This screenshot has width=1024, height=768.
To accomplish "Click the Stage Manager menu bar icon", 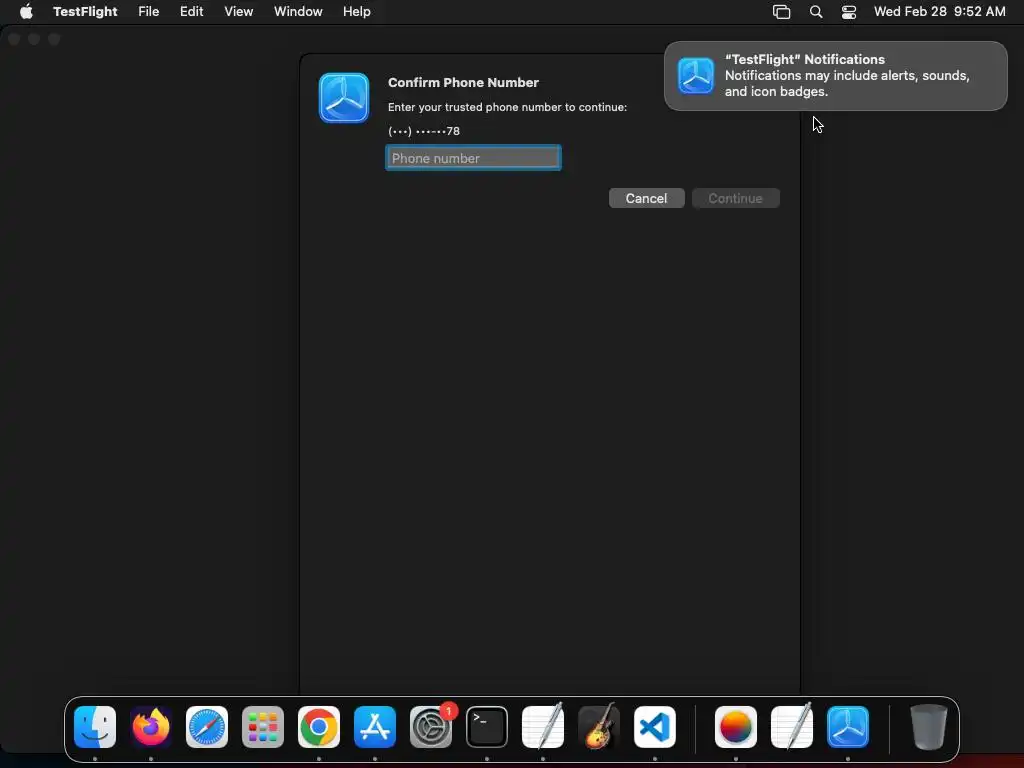I will tap(781, 11).
